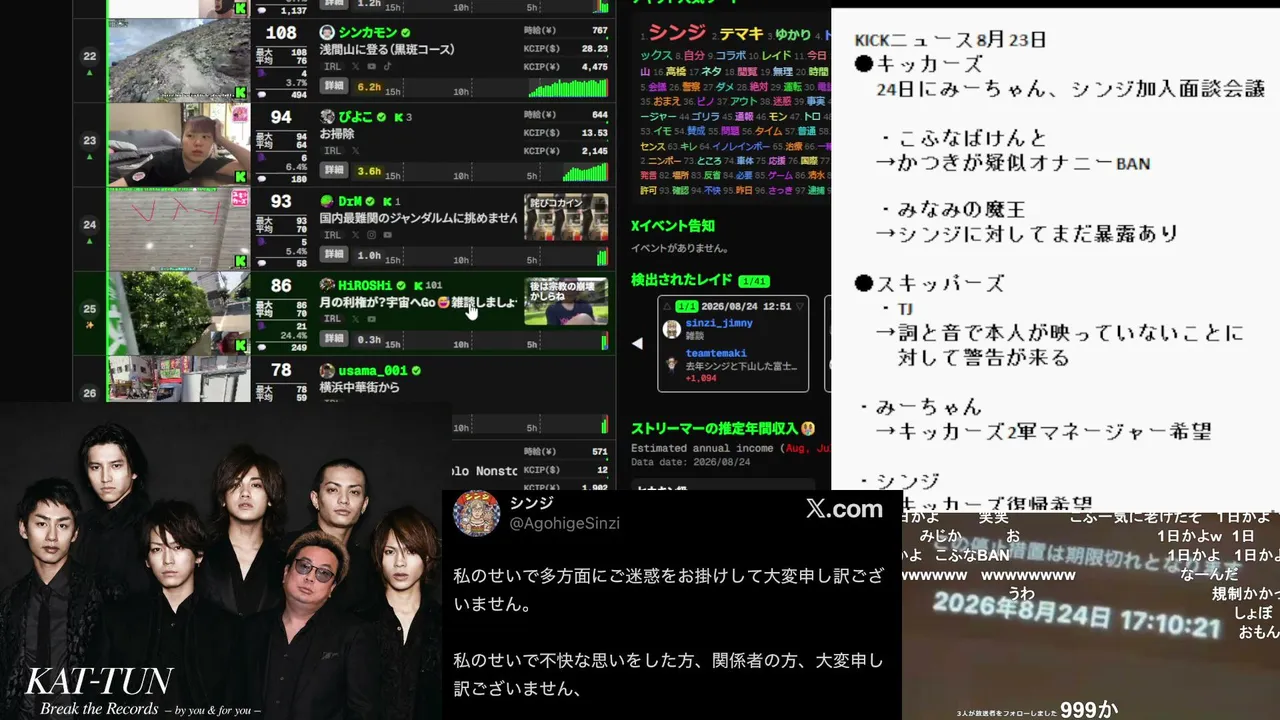Open 詳細 details for HiROSHi

tap(334, 339)
